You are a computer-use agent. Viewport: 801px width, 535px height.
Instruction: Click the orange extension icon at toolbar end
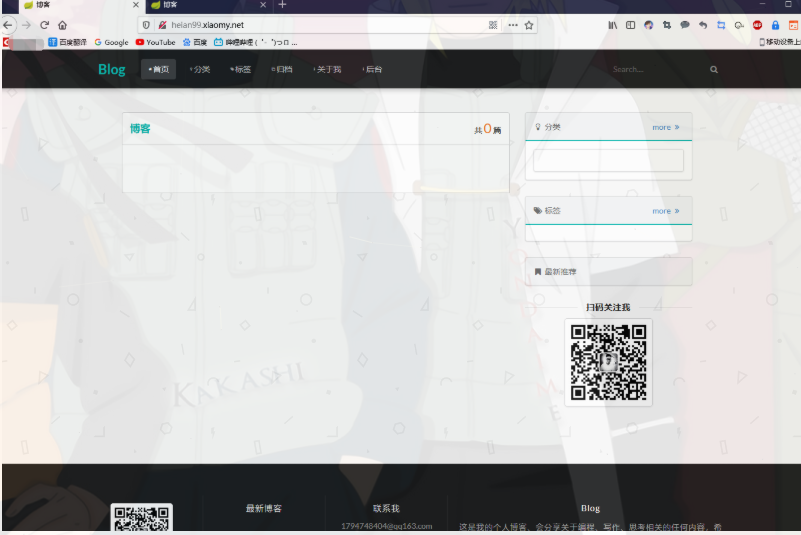[793, 25]
